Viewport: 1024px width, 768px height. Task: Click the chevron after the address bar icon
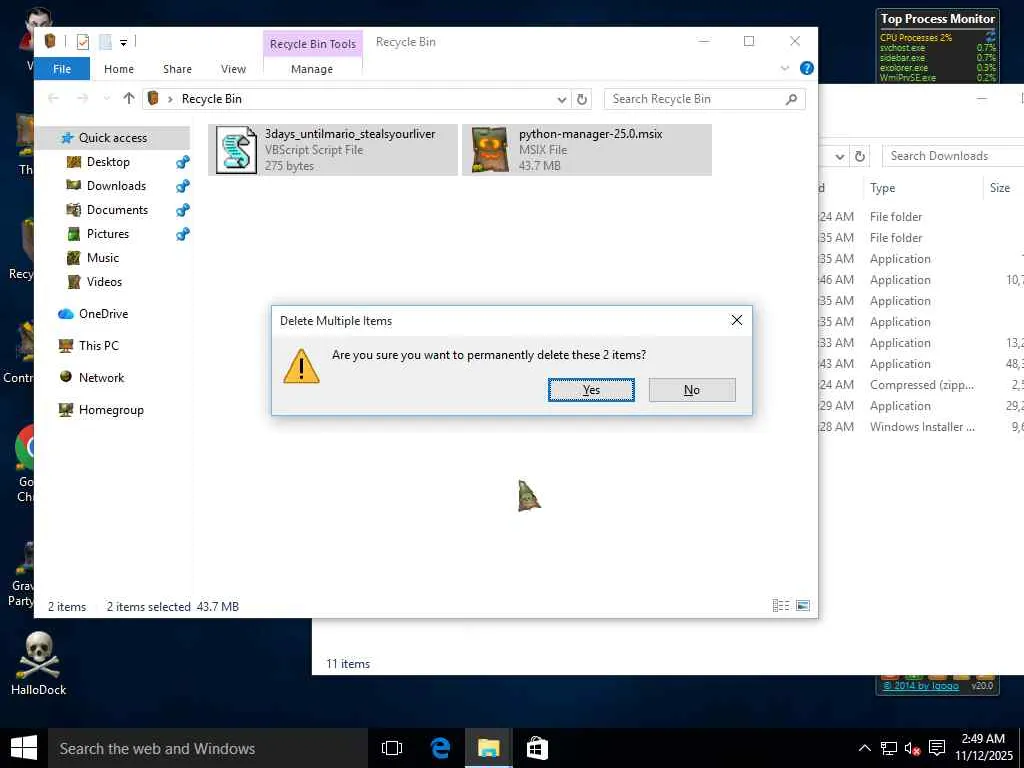(x=170, y=99)
